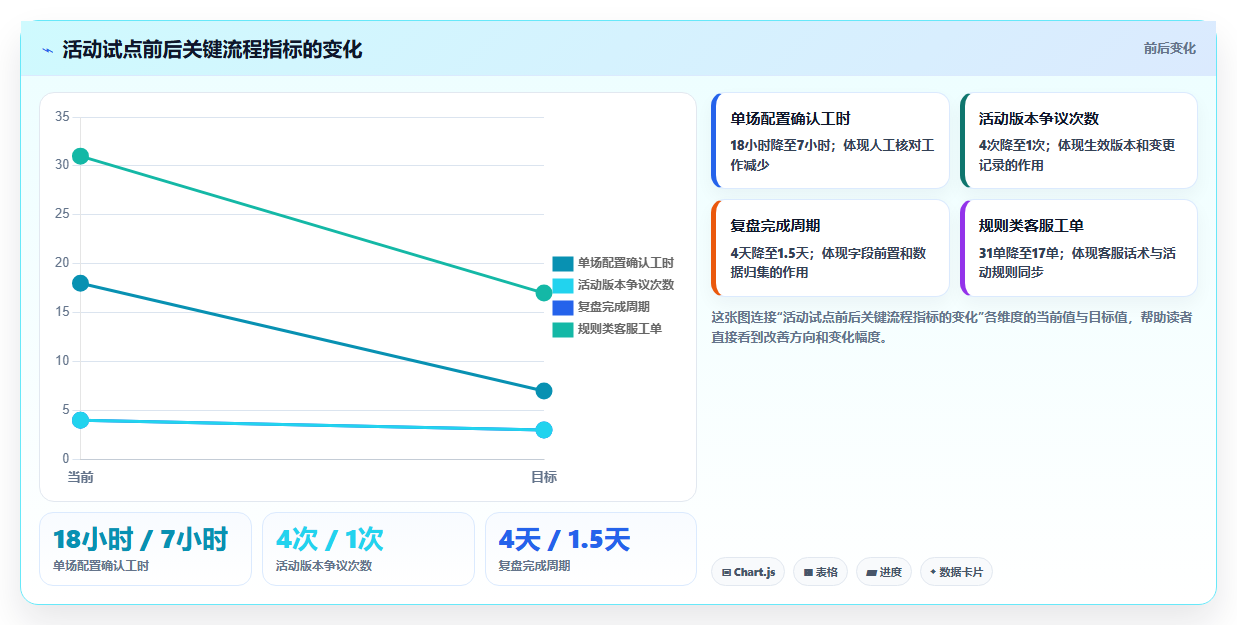This screenshot has width=1237, height=625.
Task: Click the 单场配置确认工时 legend label
Action: point(626,263)
